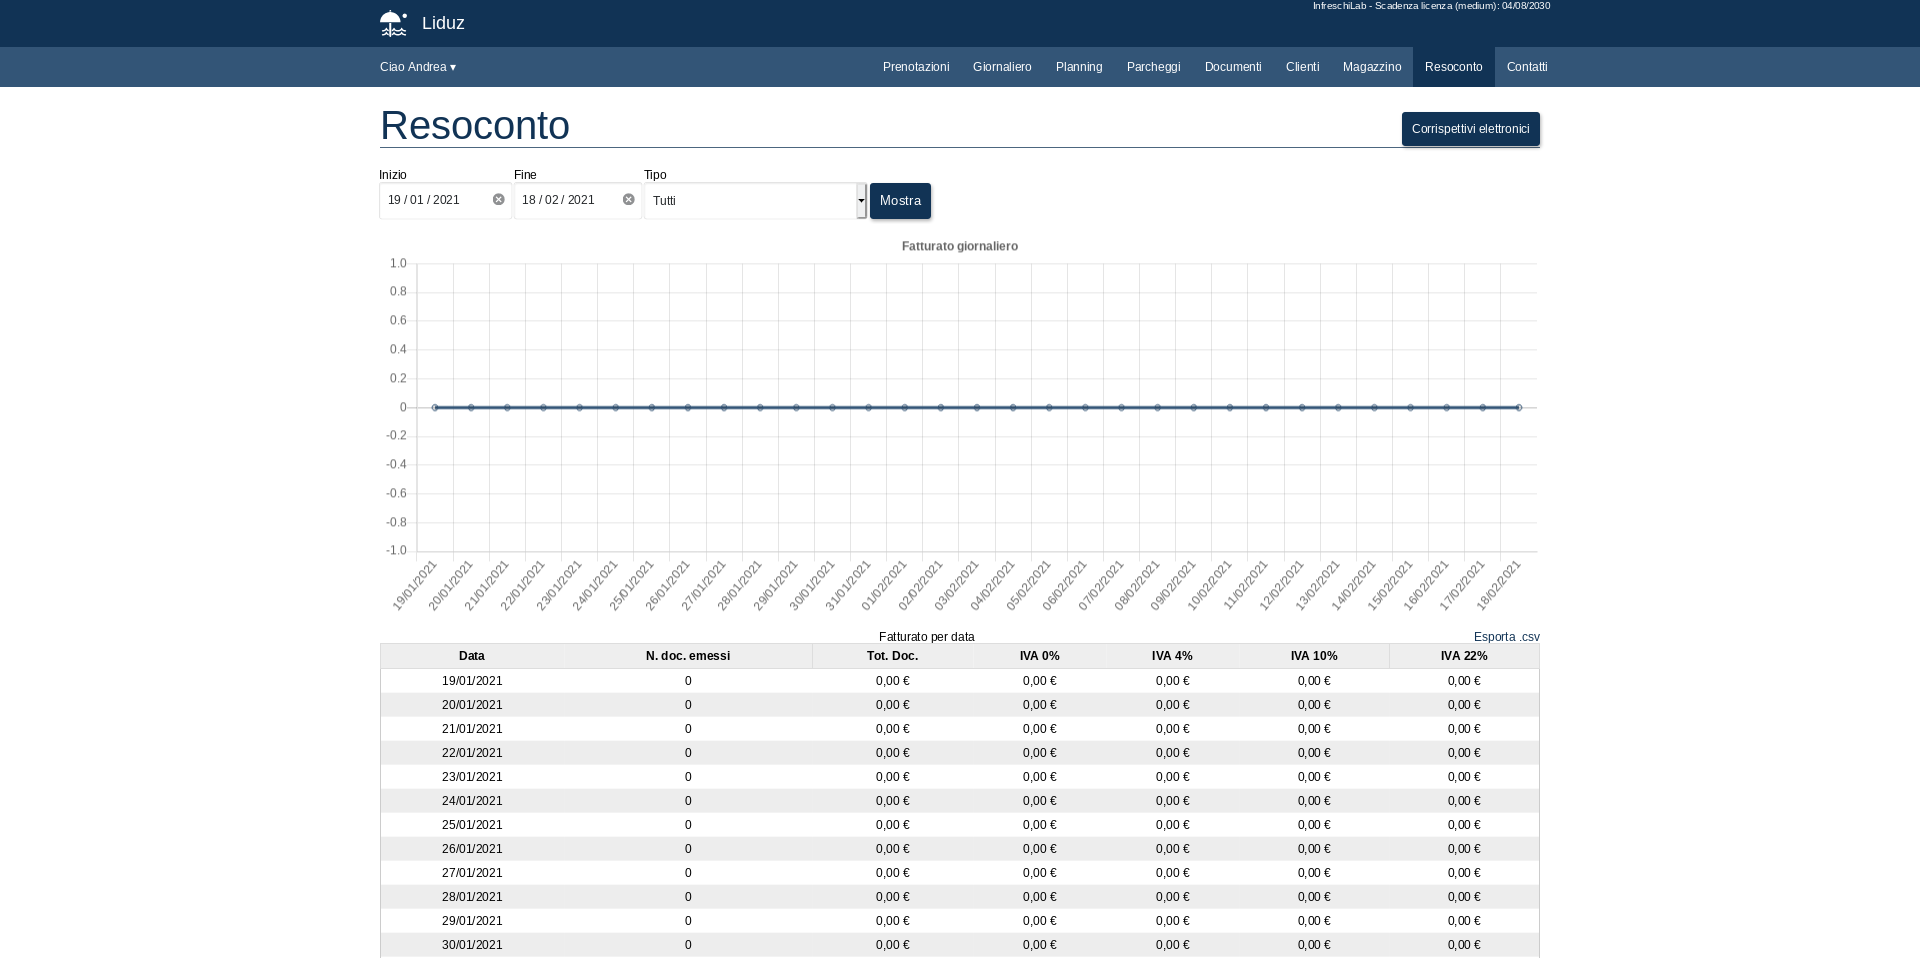1920x958 pixels.
Task: Select the 23/01/2021 table row date
Action: click(472, 777)
